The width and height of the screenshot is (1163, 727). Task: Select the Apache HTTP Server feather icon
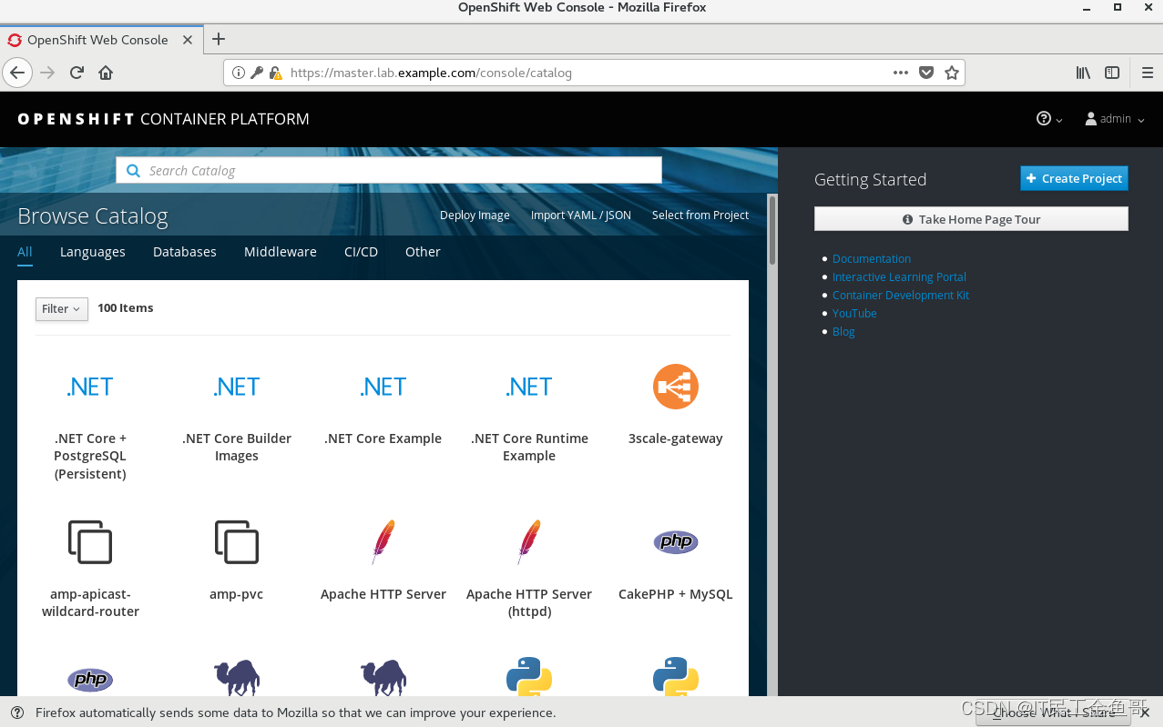coord(383,542)
